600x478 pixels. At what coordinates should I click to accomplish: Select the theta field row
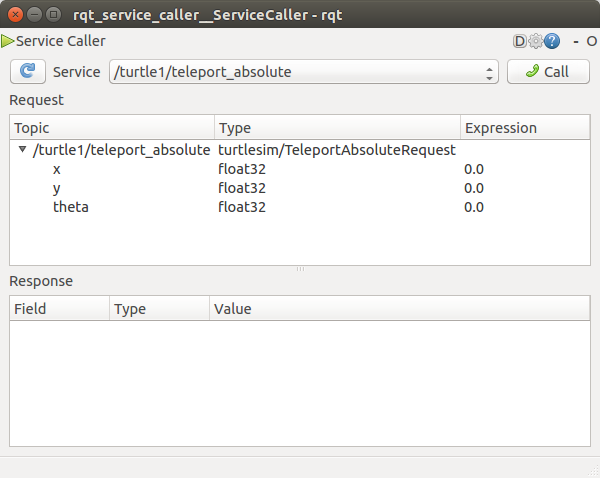[x=70, y=207]
